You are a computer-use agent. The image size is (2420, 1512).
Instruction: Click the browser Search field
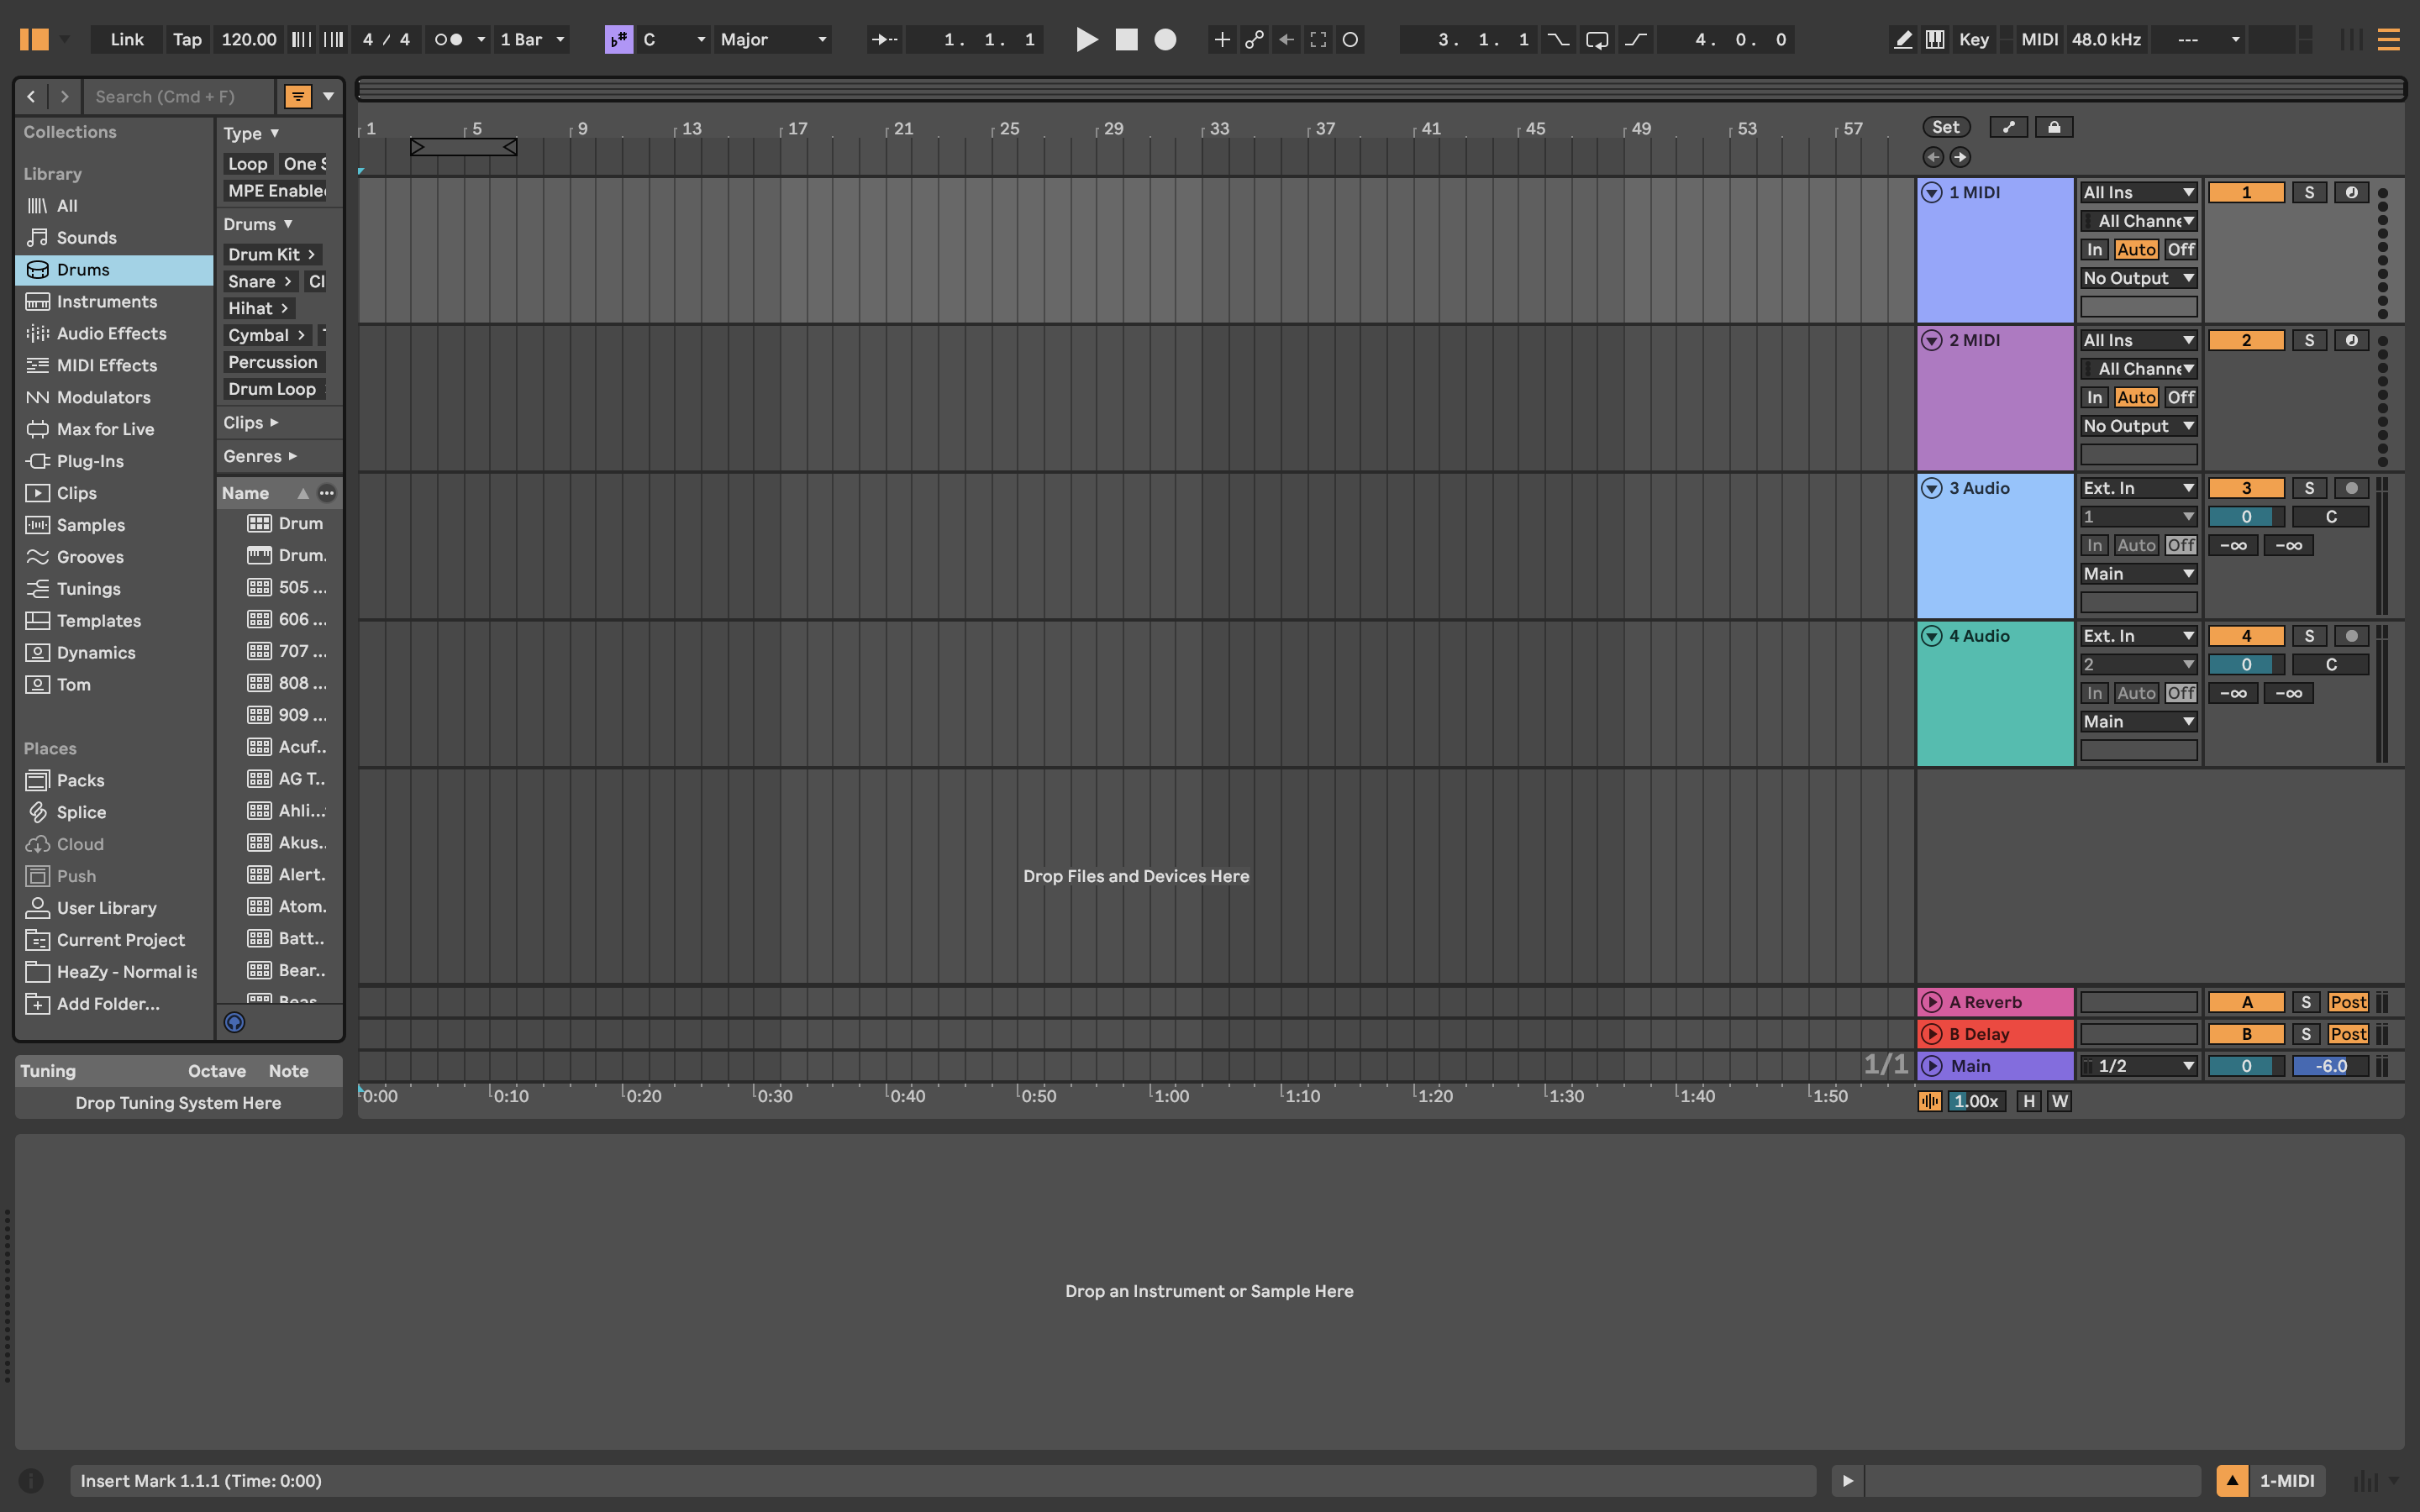coord(178,96)
